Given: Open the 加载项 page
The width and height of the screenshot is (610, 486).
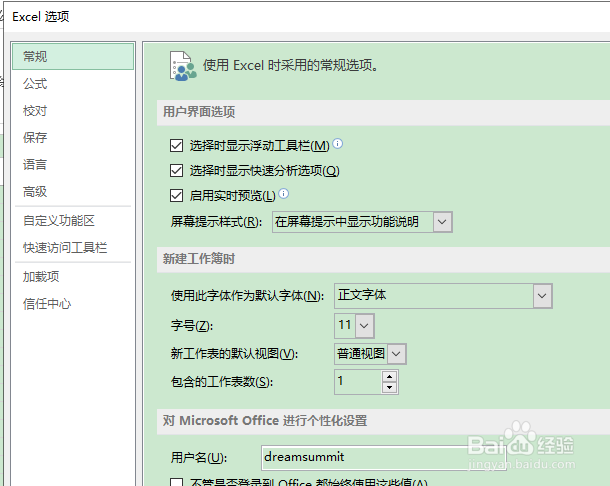Looking at the screenshot, I should point(41,277).
